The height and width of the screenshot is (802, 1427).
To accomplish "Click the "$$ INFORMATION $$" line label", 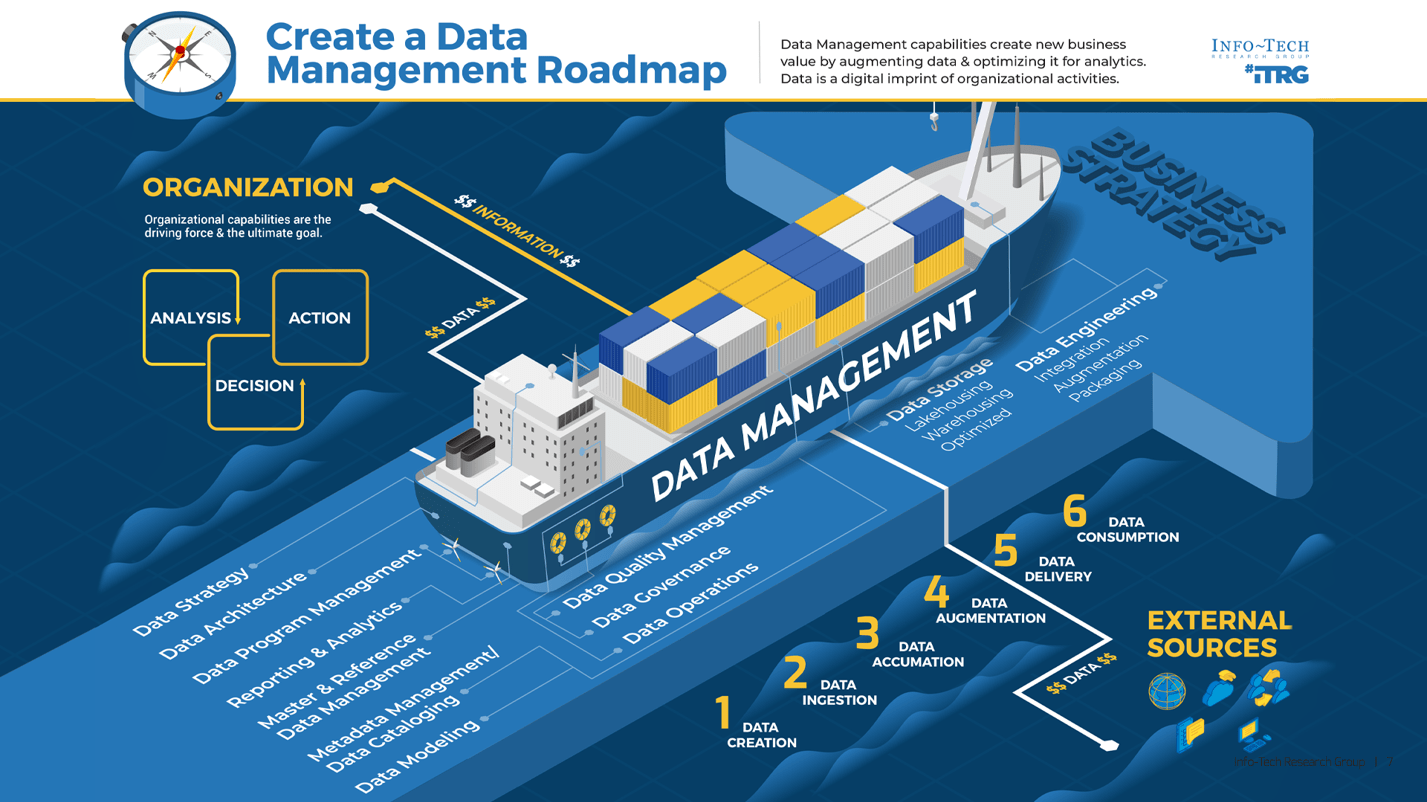I will pos(516,231).
